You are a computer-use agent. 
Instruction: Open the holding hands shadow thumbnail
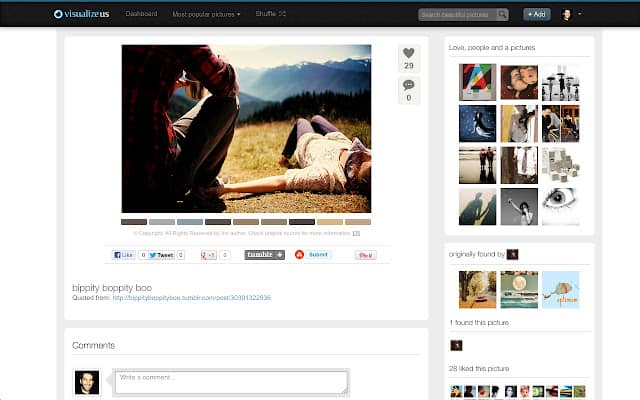pyautogui.click(x=478, y=207)
